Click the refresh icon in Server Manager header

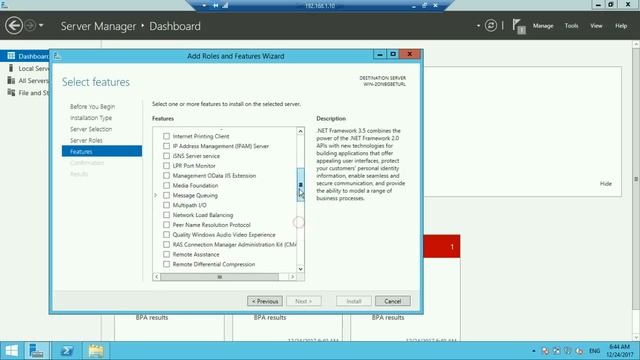[491, 26]
